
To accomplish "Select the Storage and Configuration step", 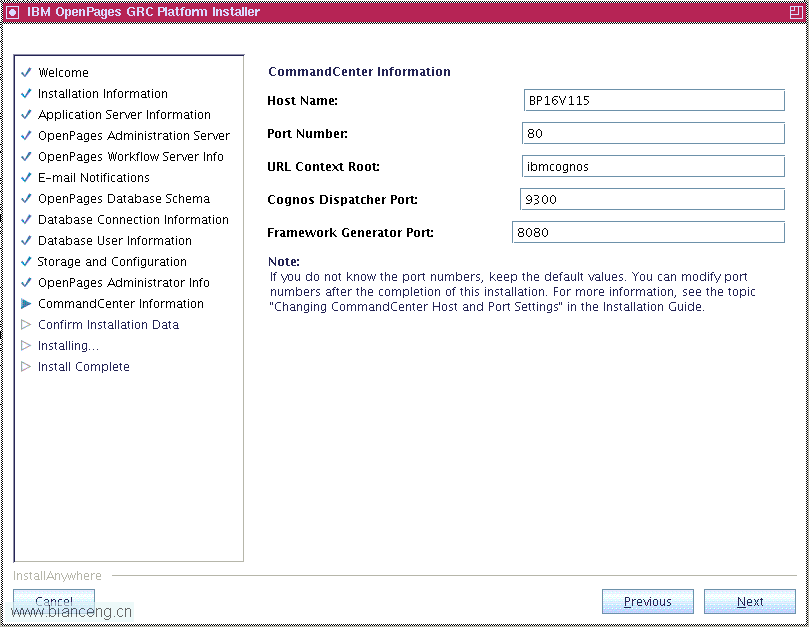I will (112, 262).
